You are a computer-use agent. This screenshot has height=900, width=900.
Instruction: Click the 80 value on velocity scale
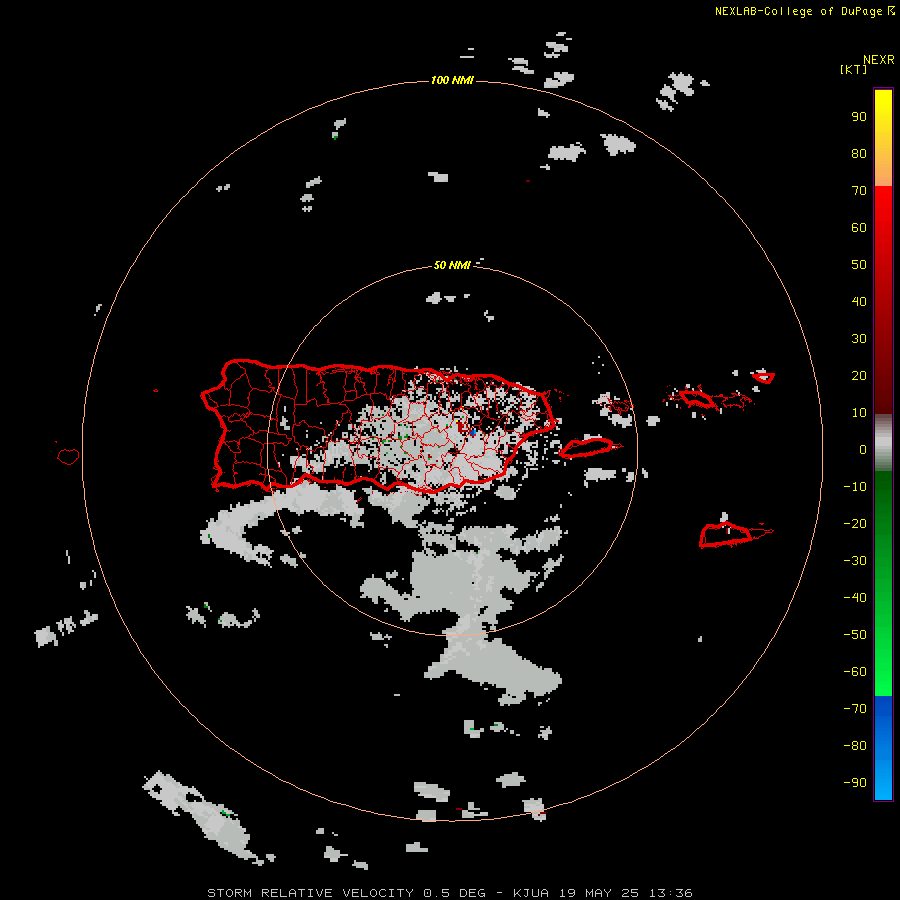click(859, 153)
